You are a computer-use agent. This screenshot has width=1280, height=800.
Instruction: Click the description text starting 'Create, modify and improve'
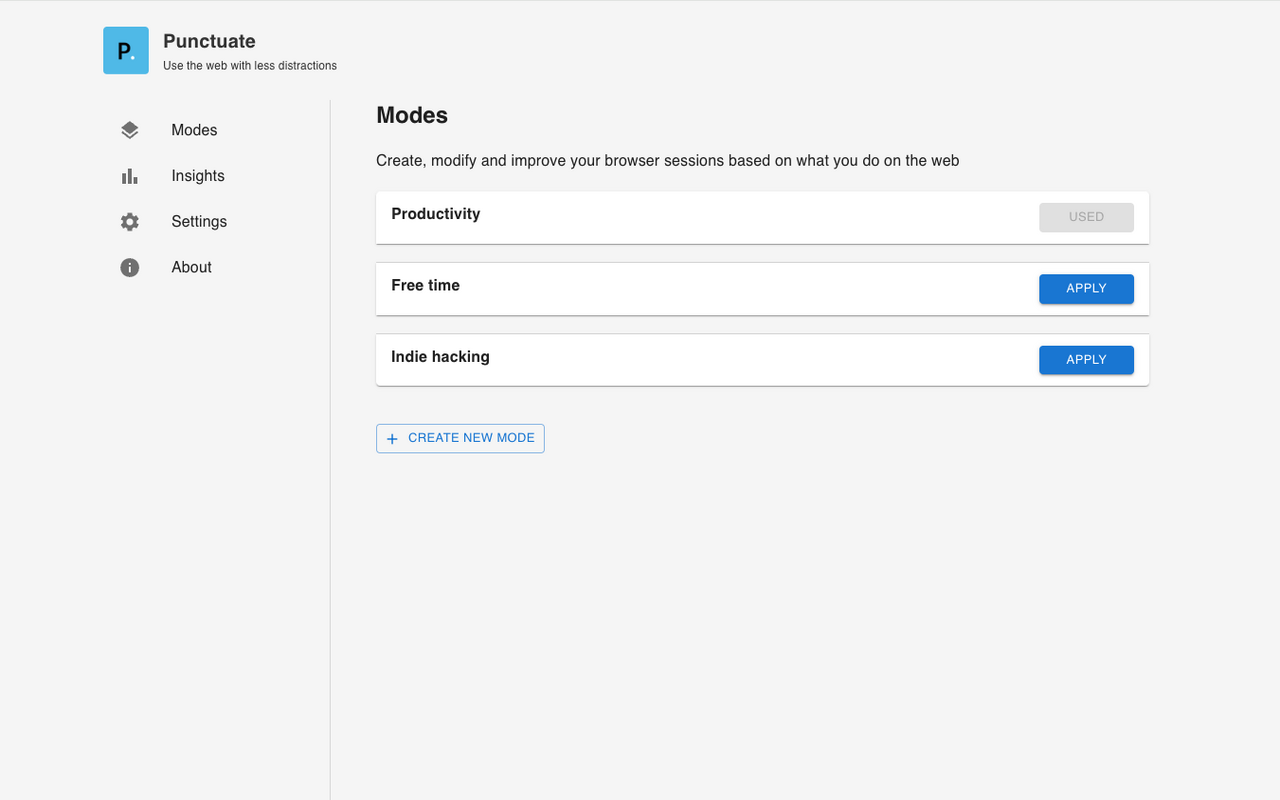click(x=668, y=160)
